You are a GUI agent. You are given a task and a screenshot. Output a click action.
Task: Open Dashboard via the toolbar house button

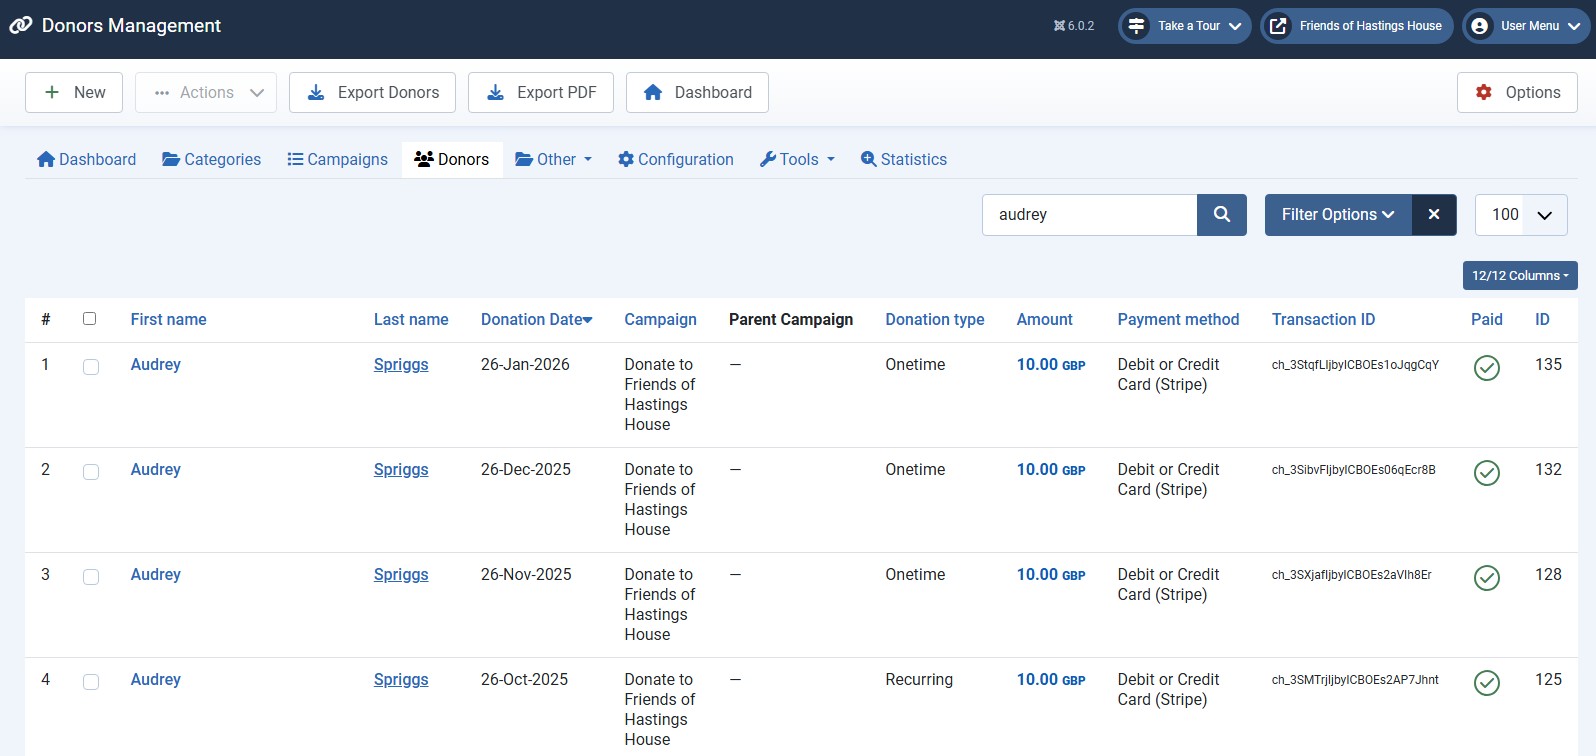(x=697, y=93)
